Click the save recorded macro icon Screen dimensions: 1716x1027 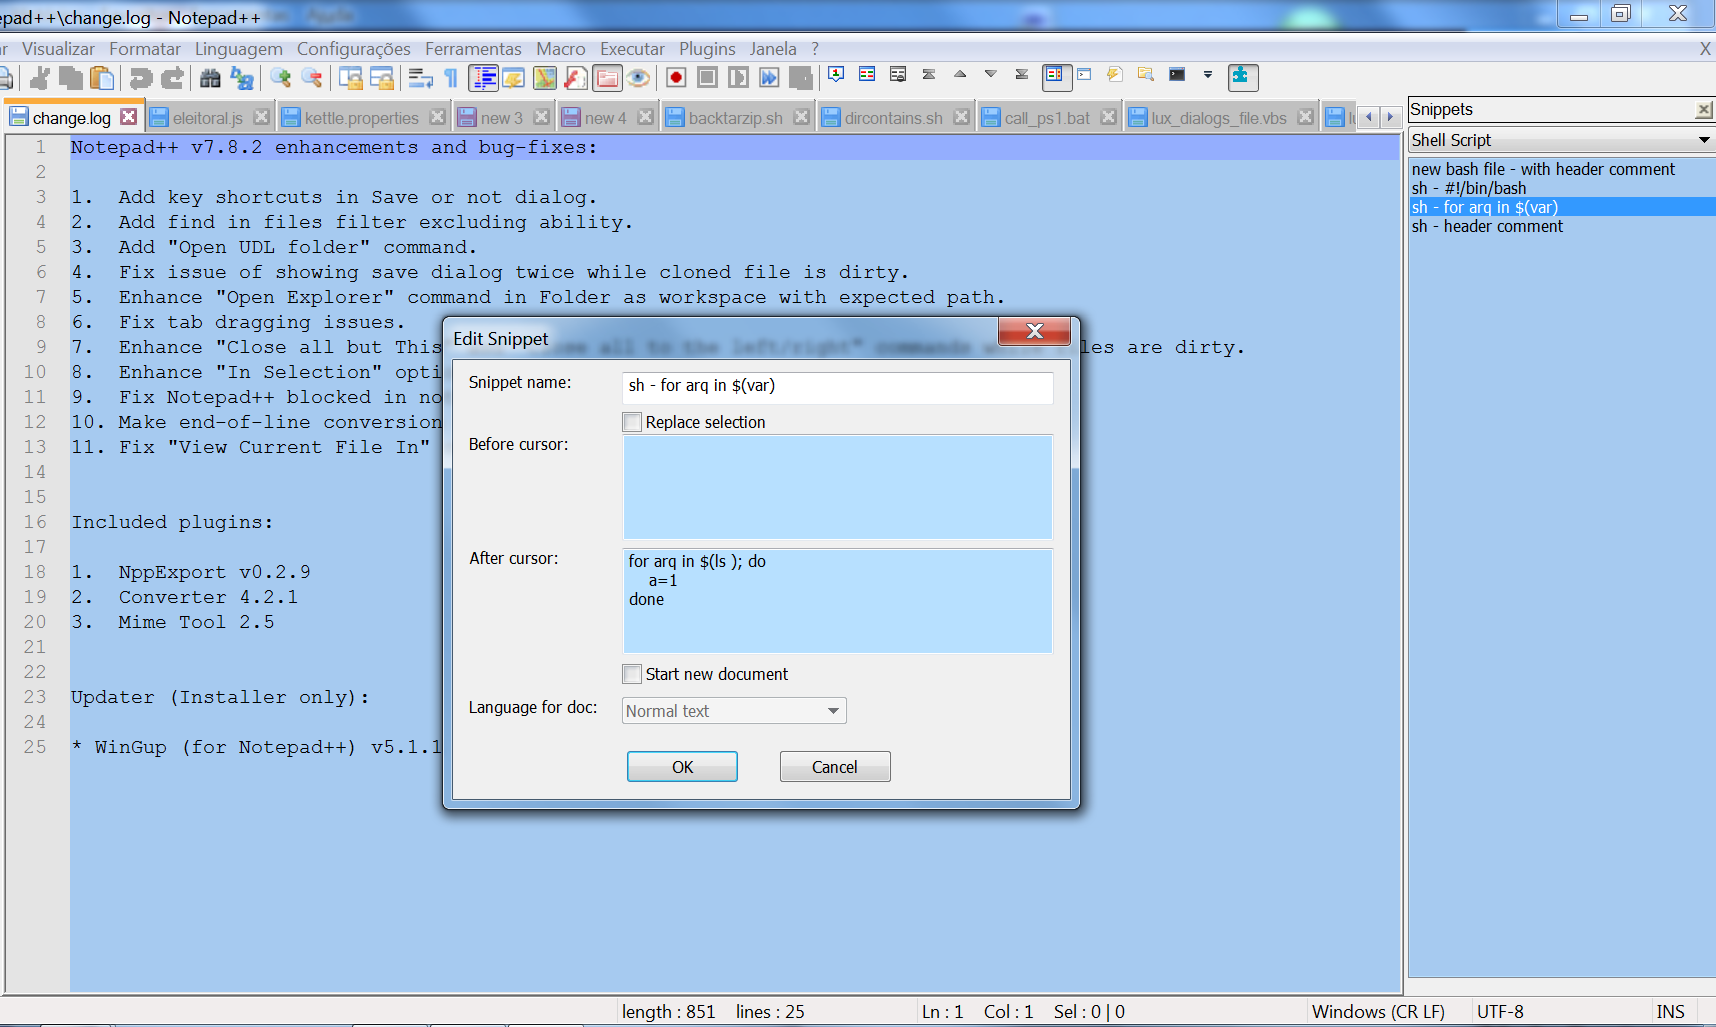[x=800, y=78]
